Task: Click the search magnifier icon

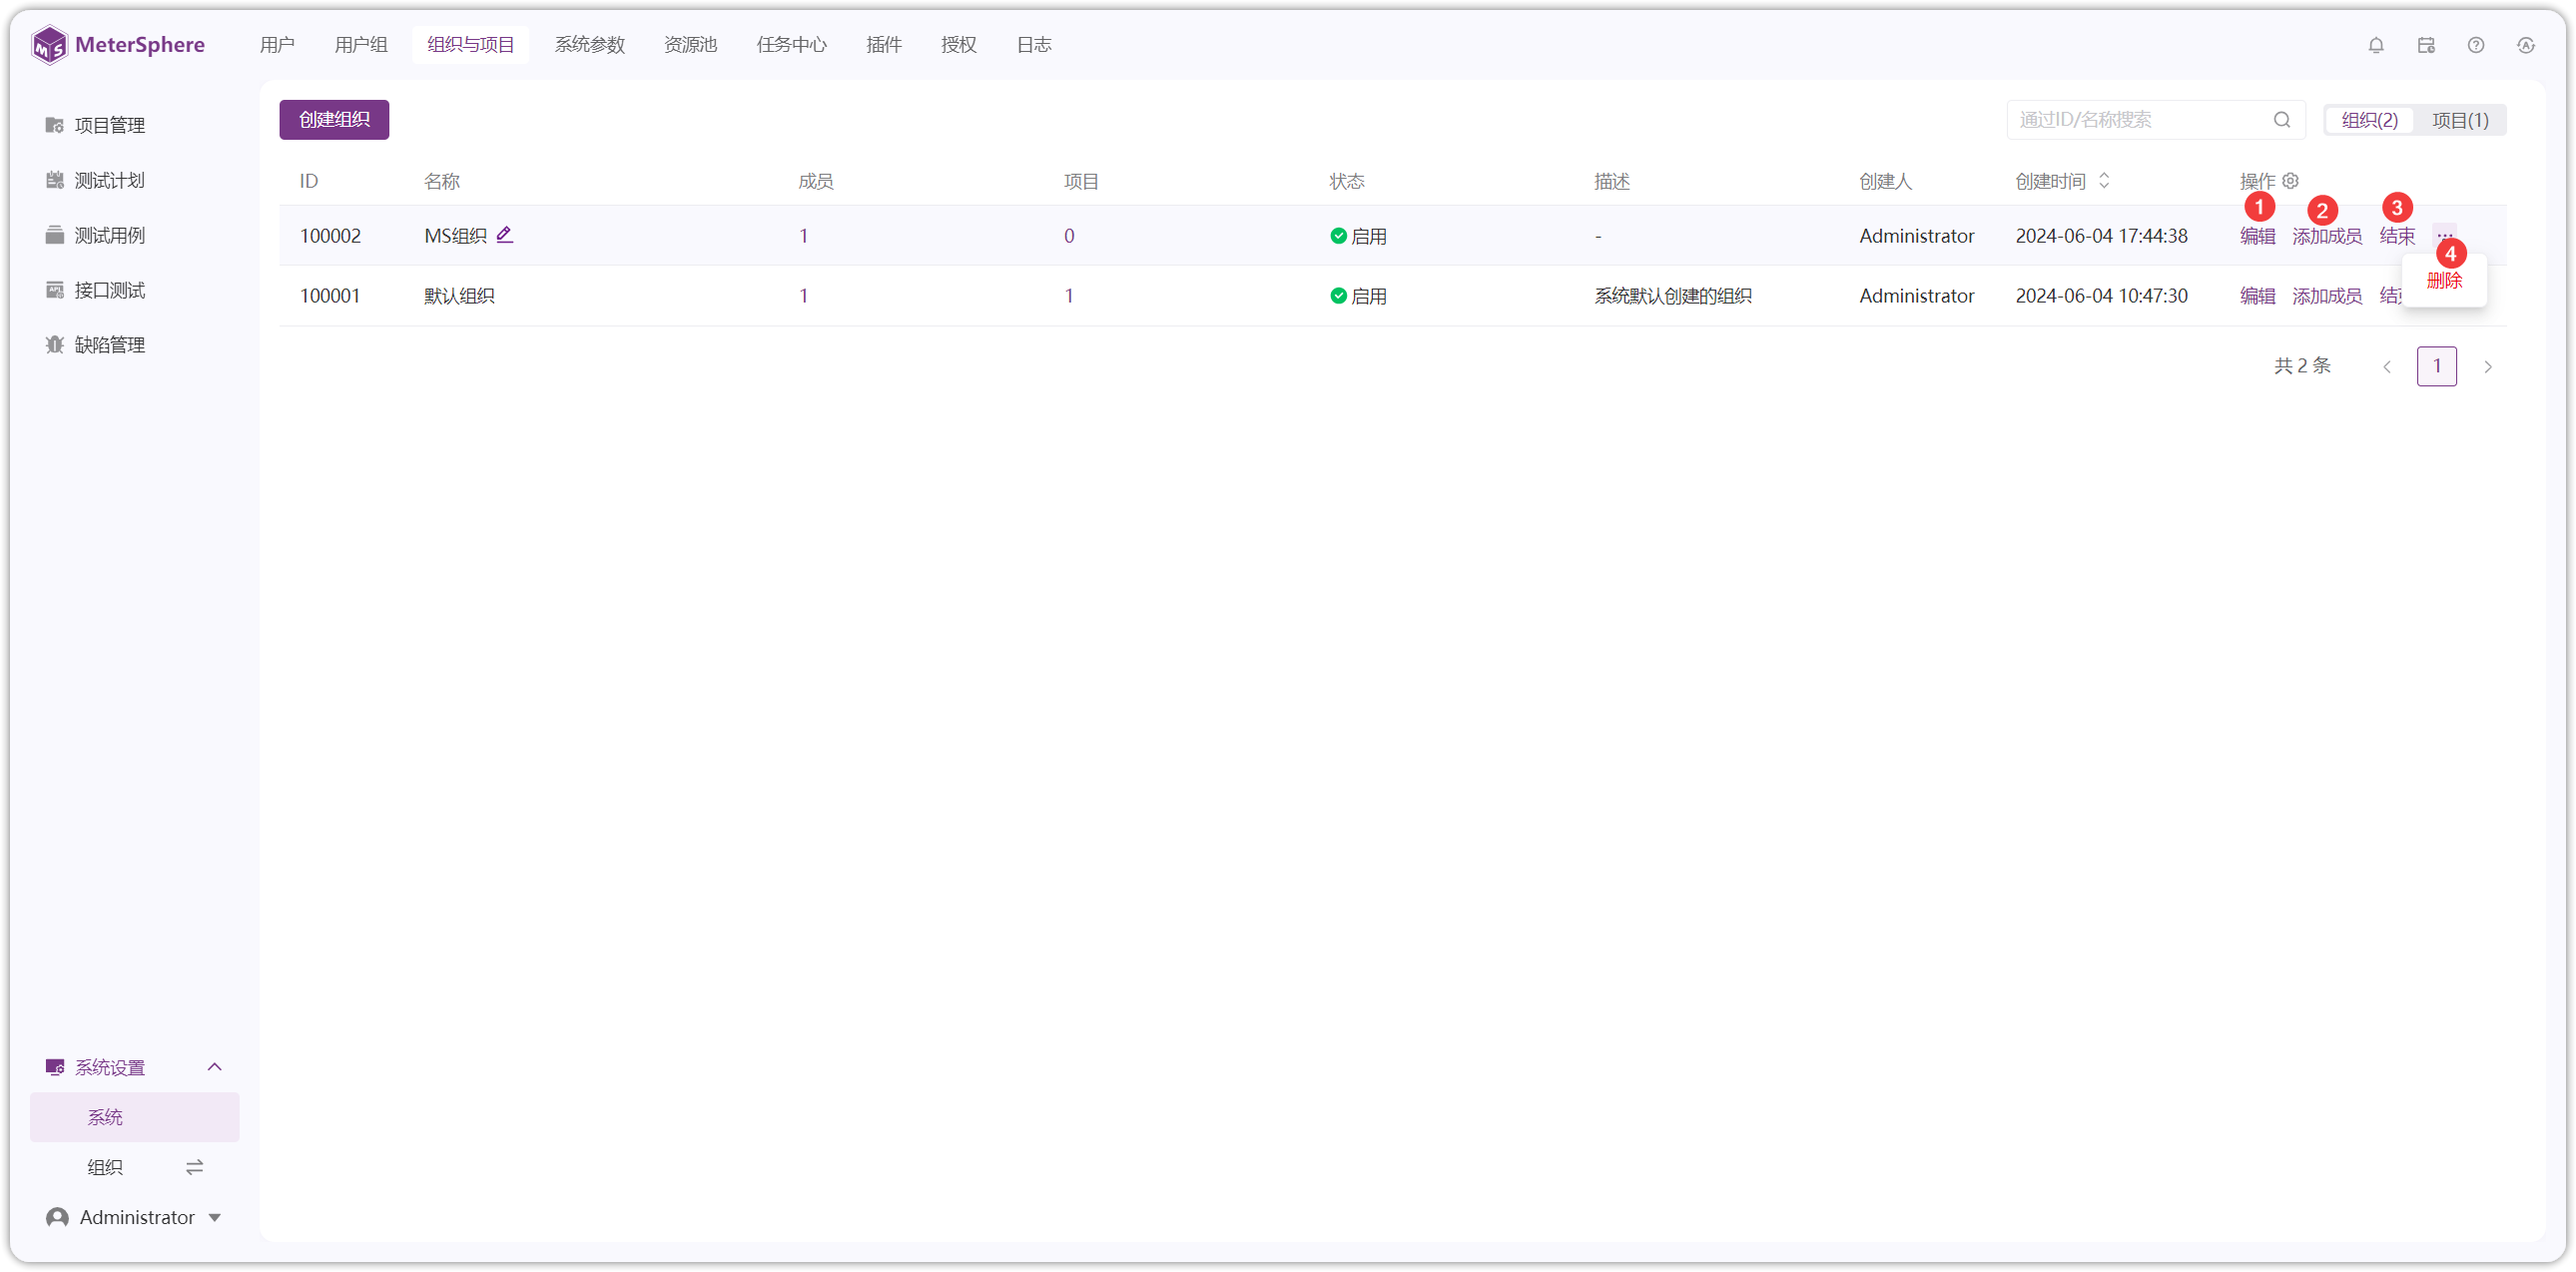Action: (x=2282, y=120)
